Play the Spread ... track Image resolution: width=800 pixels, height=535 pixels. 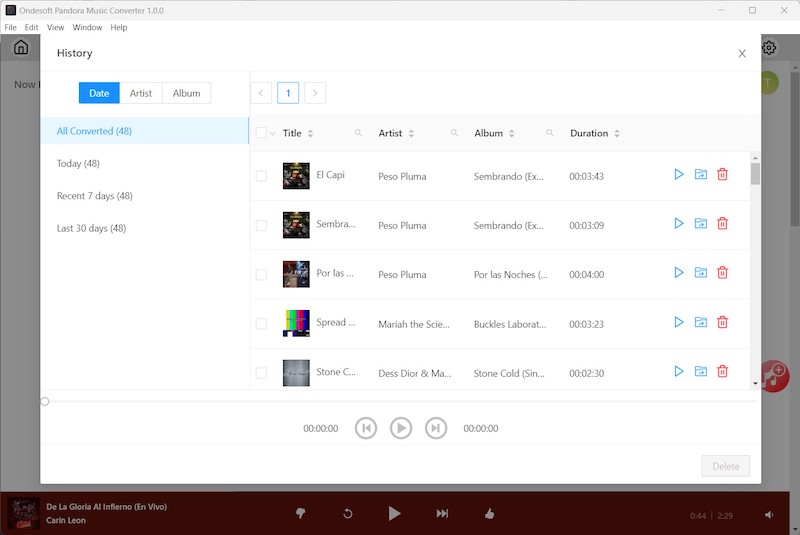679,322
